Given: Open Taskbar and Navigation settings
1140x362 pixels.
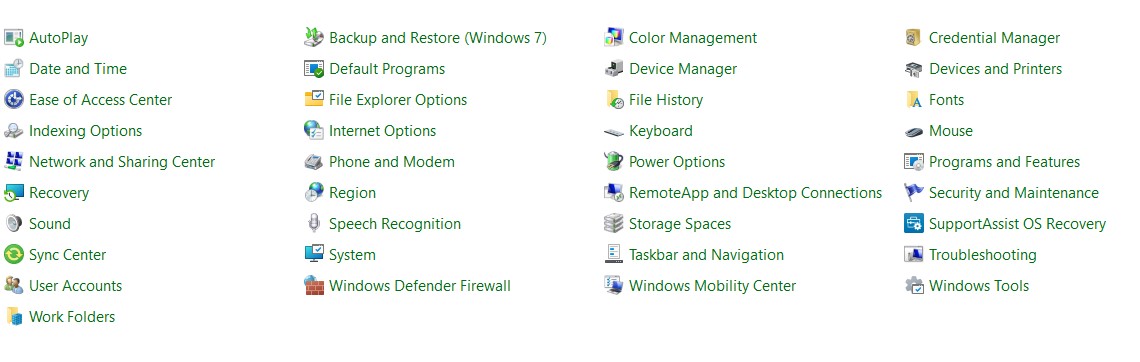Looking at the screenshot, I should coord(706,255).
